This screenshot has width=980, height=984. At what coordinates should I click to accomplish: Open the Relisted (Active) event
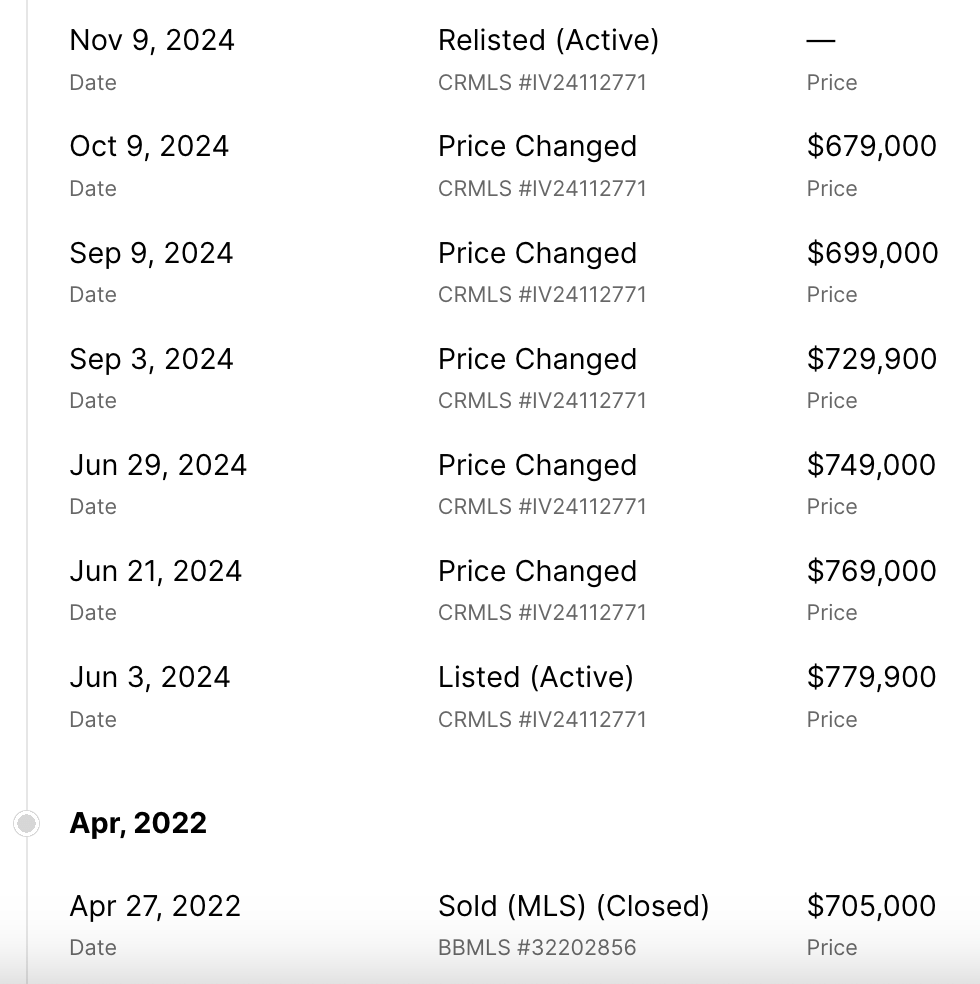548,40
